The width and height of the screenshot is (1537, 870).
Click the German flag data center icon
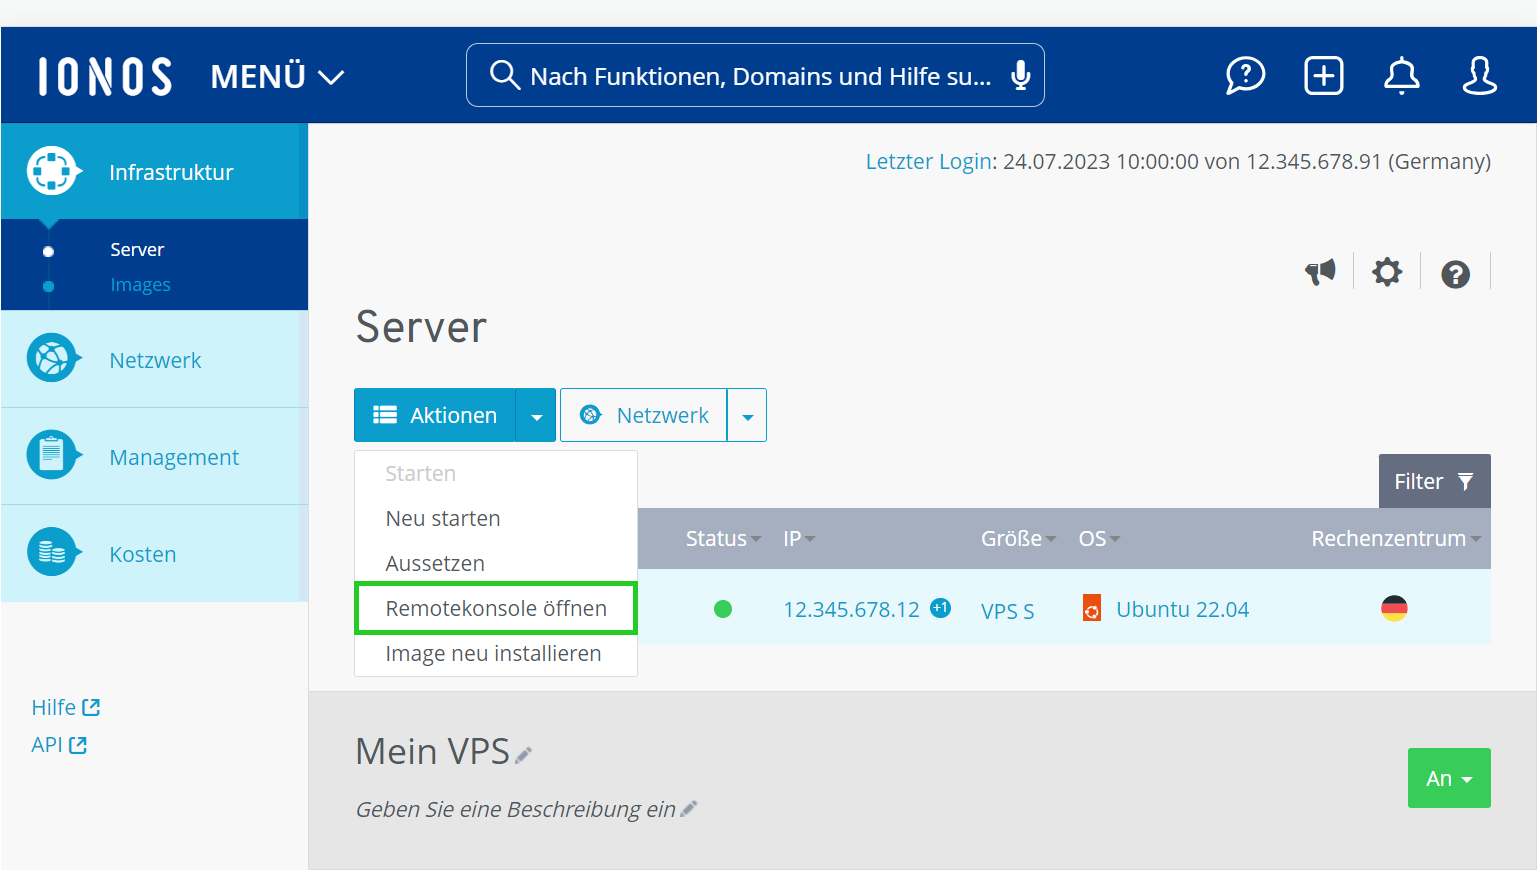point(1394,607)
